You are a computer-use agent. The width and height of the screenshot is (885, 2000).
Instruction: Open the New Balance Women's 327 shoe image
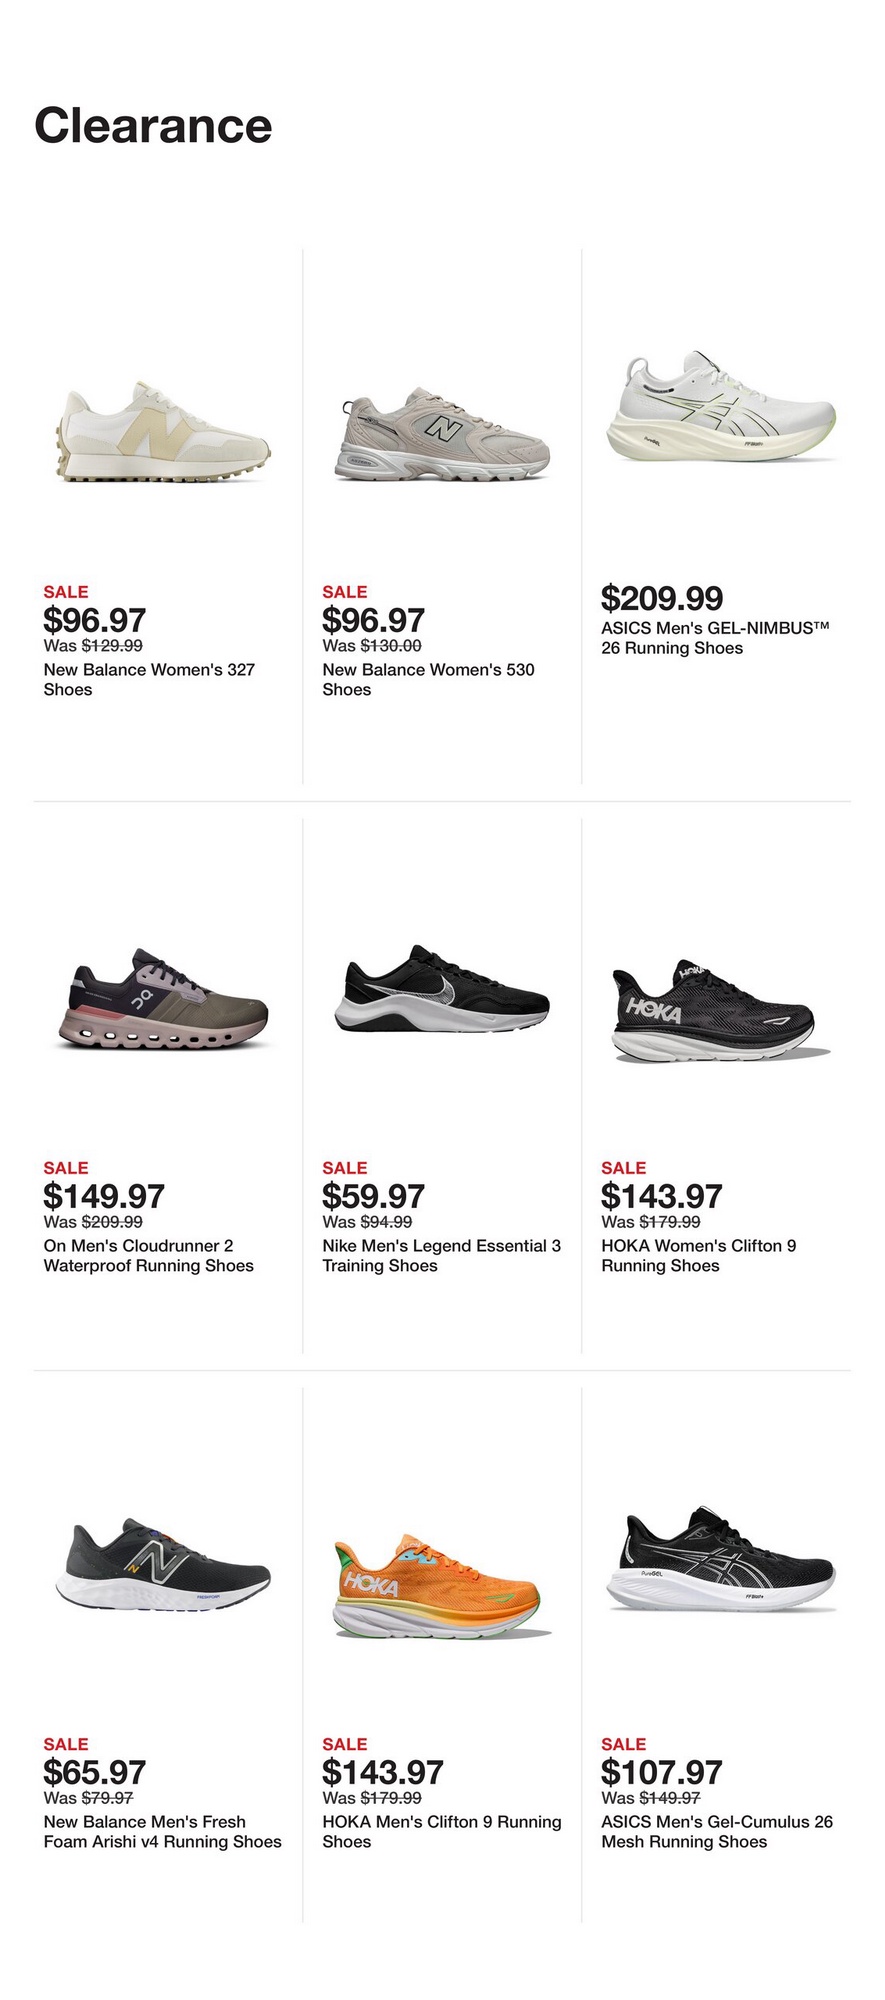(161, 432)
